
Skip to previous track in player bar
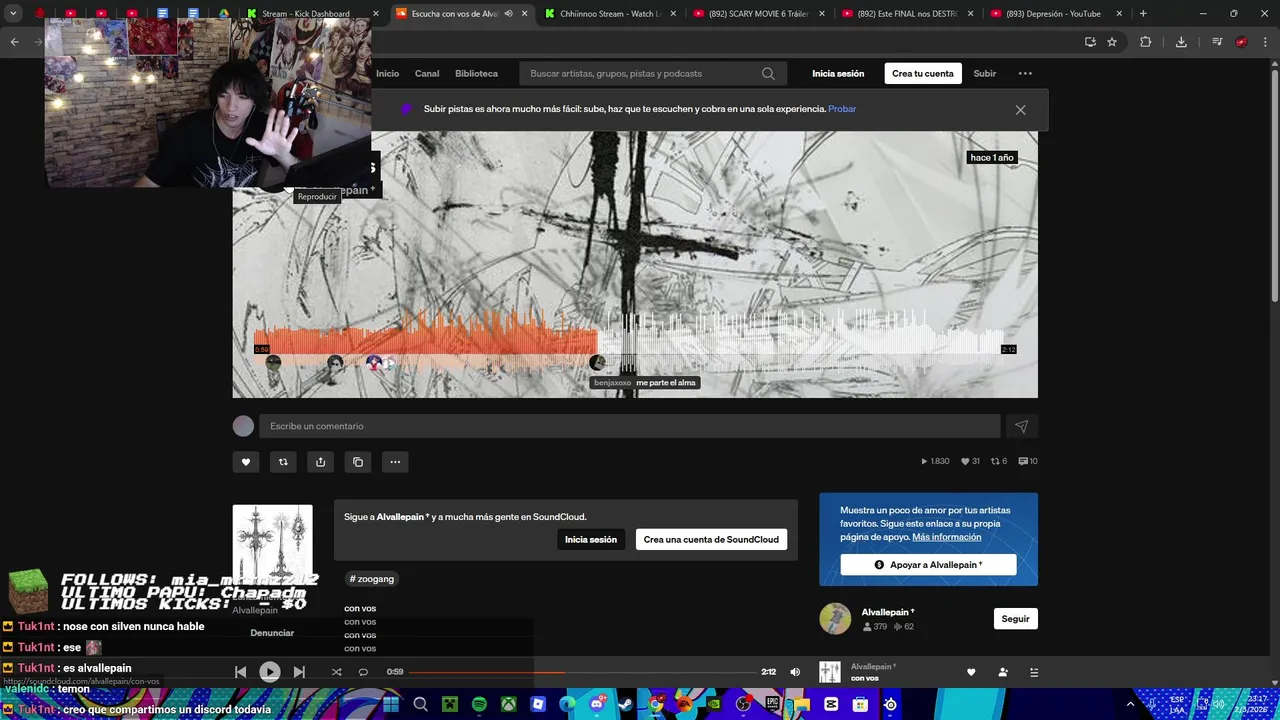pos(240,672)
